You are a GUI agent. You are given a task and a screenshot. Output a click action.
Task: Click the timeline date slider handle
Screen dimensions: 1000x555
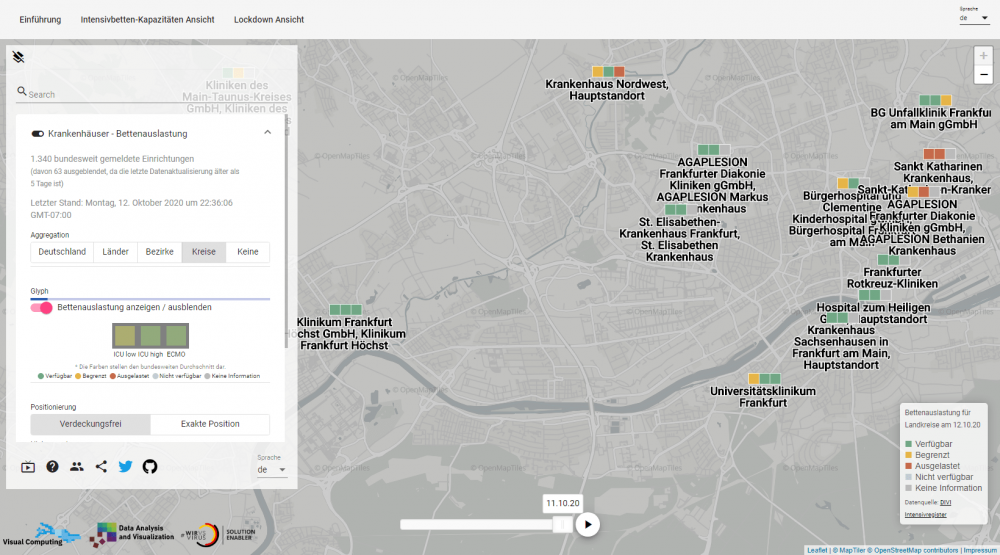(x=563, y=524)
